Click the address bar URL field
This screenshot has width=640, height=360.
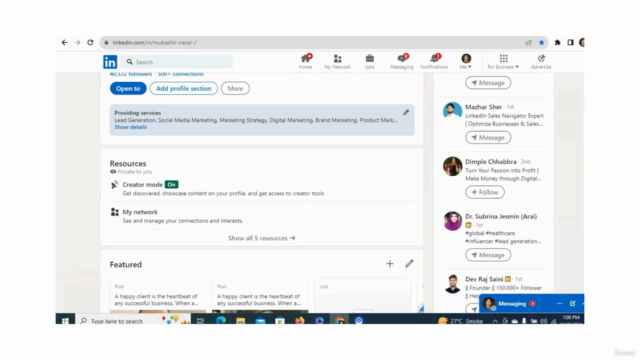310,42
